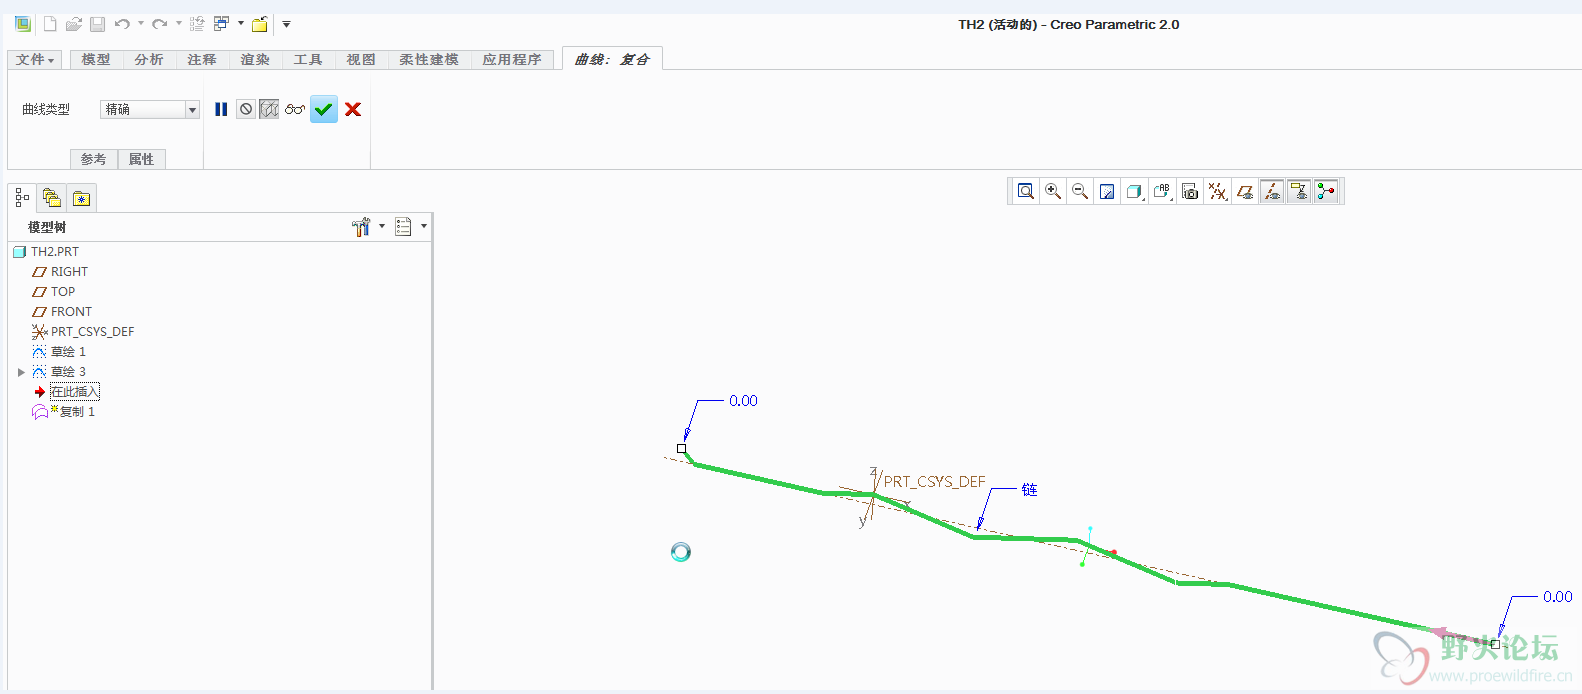Select 复制 1 feature in tree
This screenshot has height=694, width=1582.
(x=64, y=412)
